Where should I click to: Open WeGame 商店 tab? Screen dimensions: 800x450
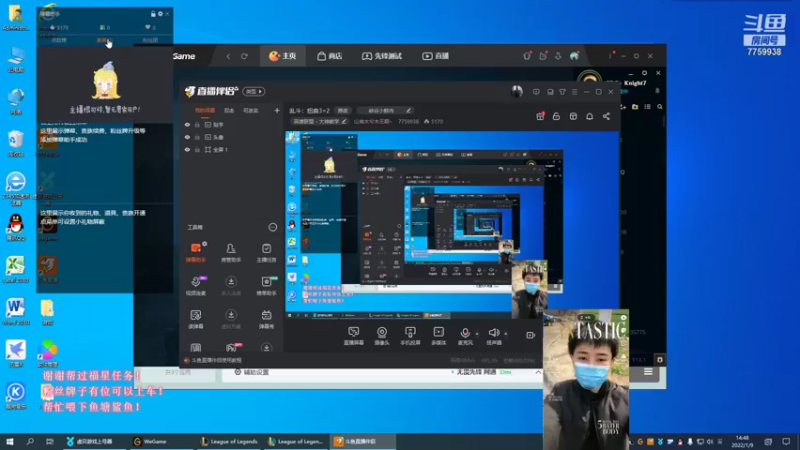click(x=330, y=56)
